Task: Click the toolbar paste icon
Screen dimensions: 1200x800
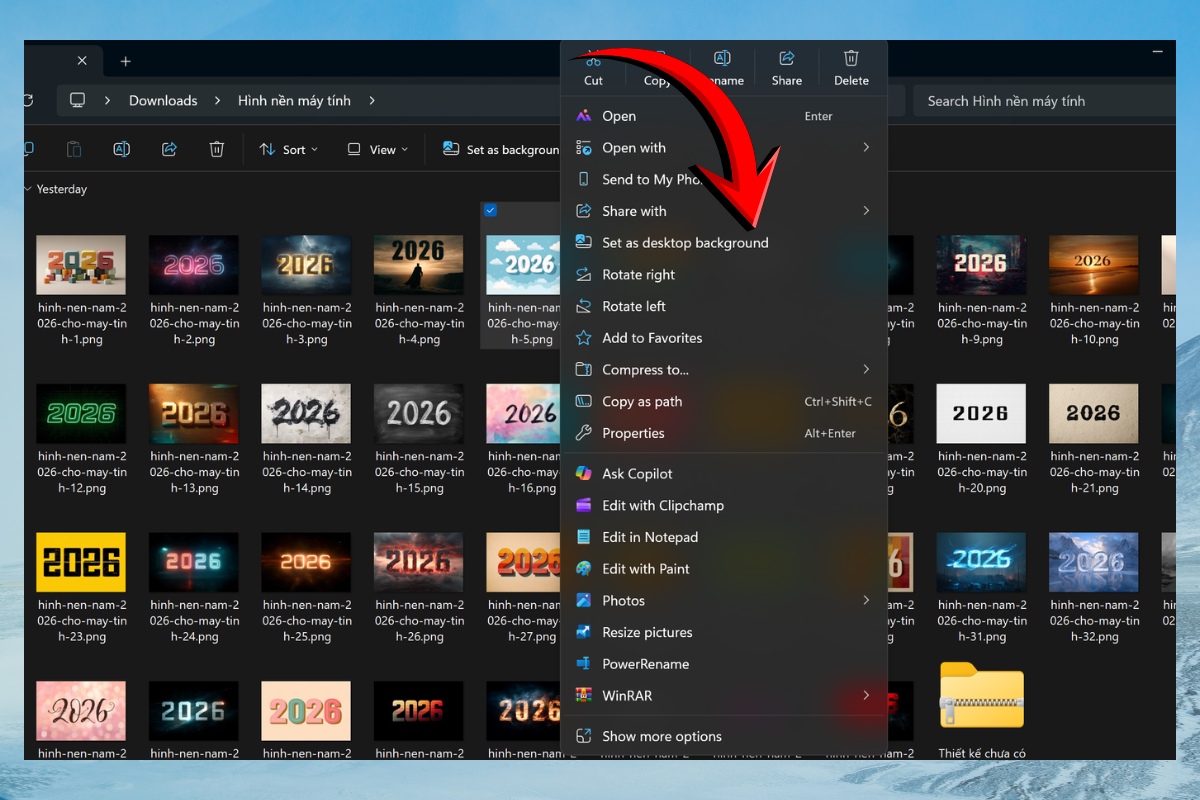Action: click(74, 149)
